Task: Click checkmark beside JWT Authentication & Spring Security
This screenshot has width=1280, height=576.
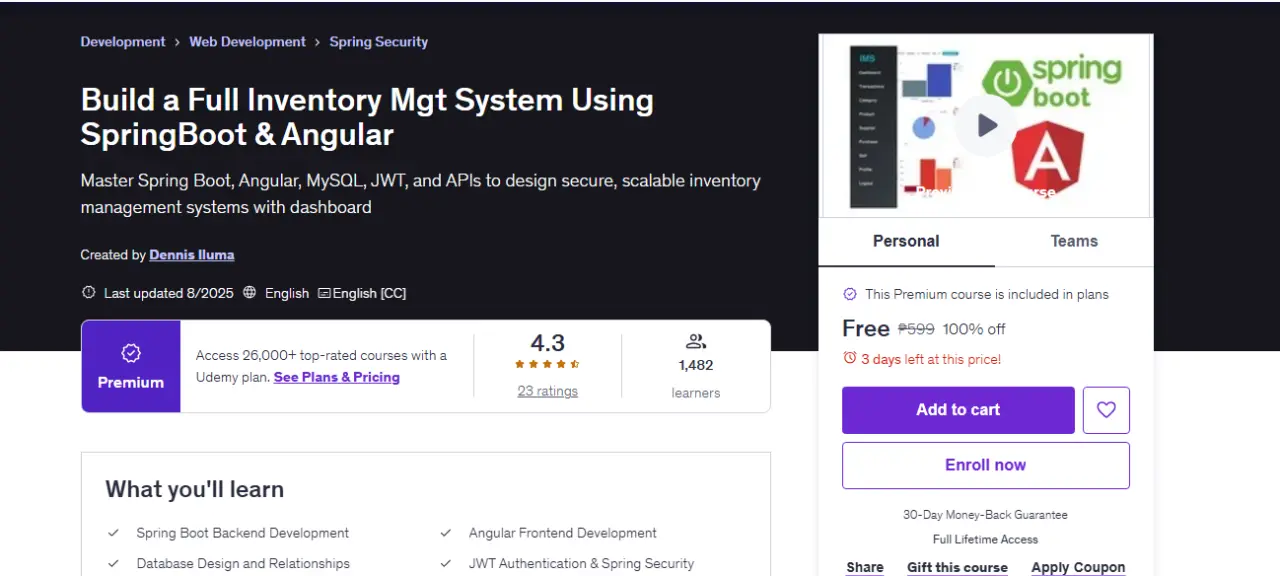Action: 446,563
